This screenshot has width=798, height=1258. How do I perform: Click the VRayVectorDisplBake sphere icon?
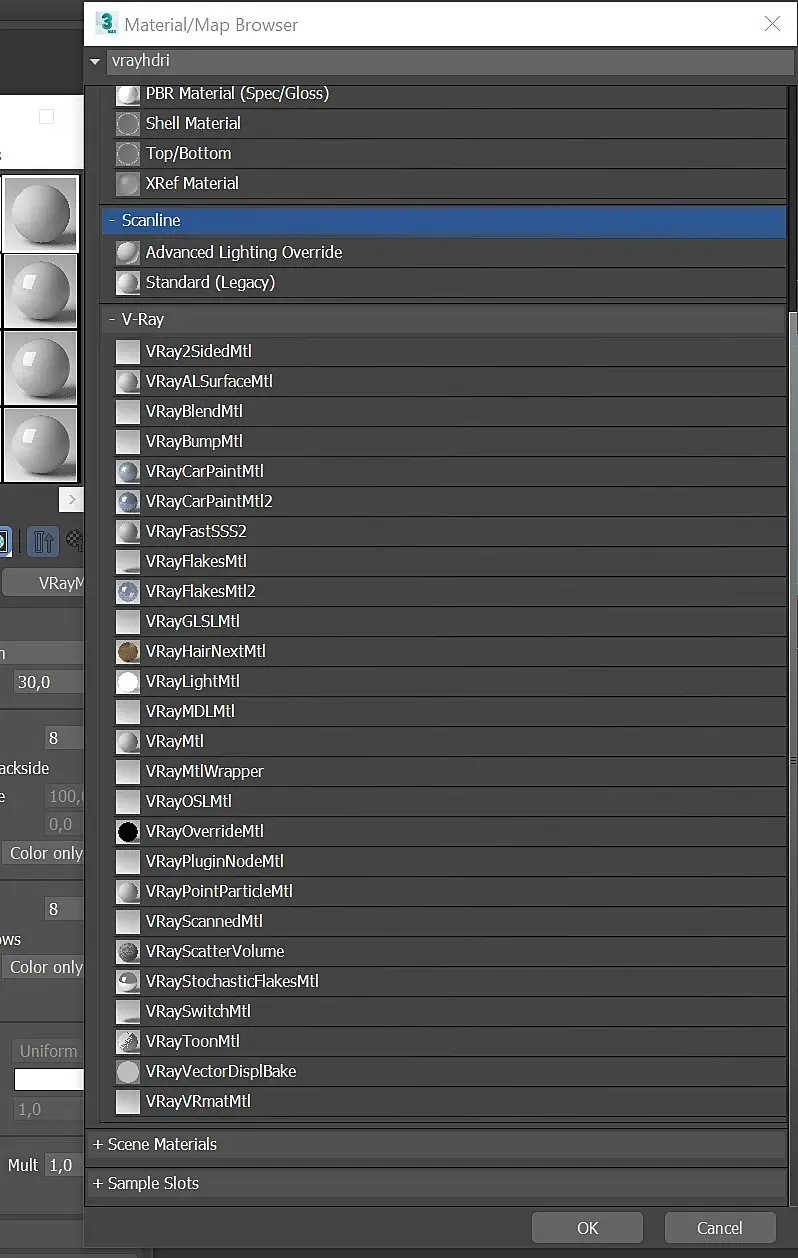coord(128,1071)
